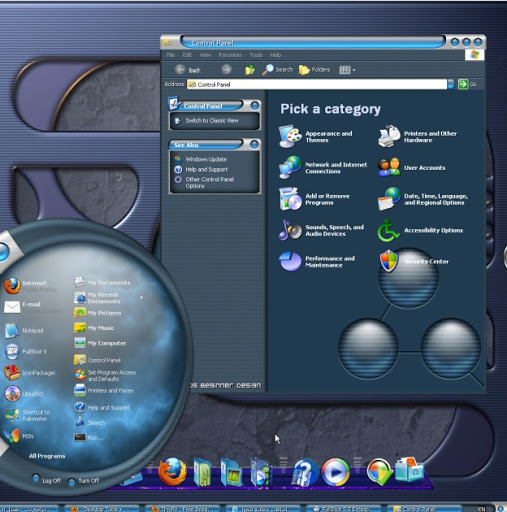
Task: Open Windows logo checkmark dock icon
Action: tap(379, 472)
